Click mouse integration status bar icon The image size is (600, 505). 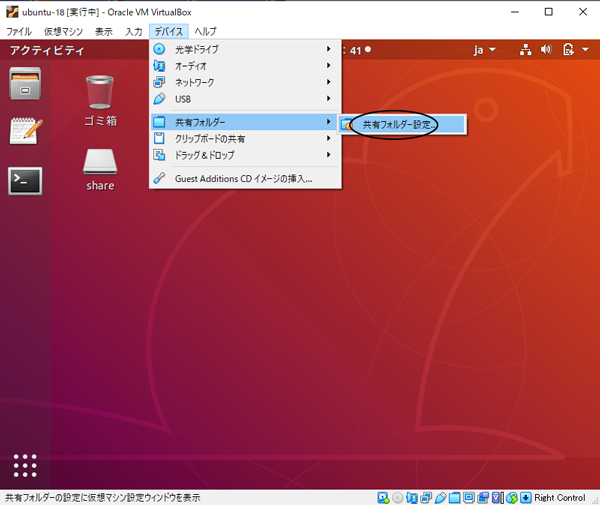pos(512,498)
